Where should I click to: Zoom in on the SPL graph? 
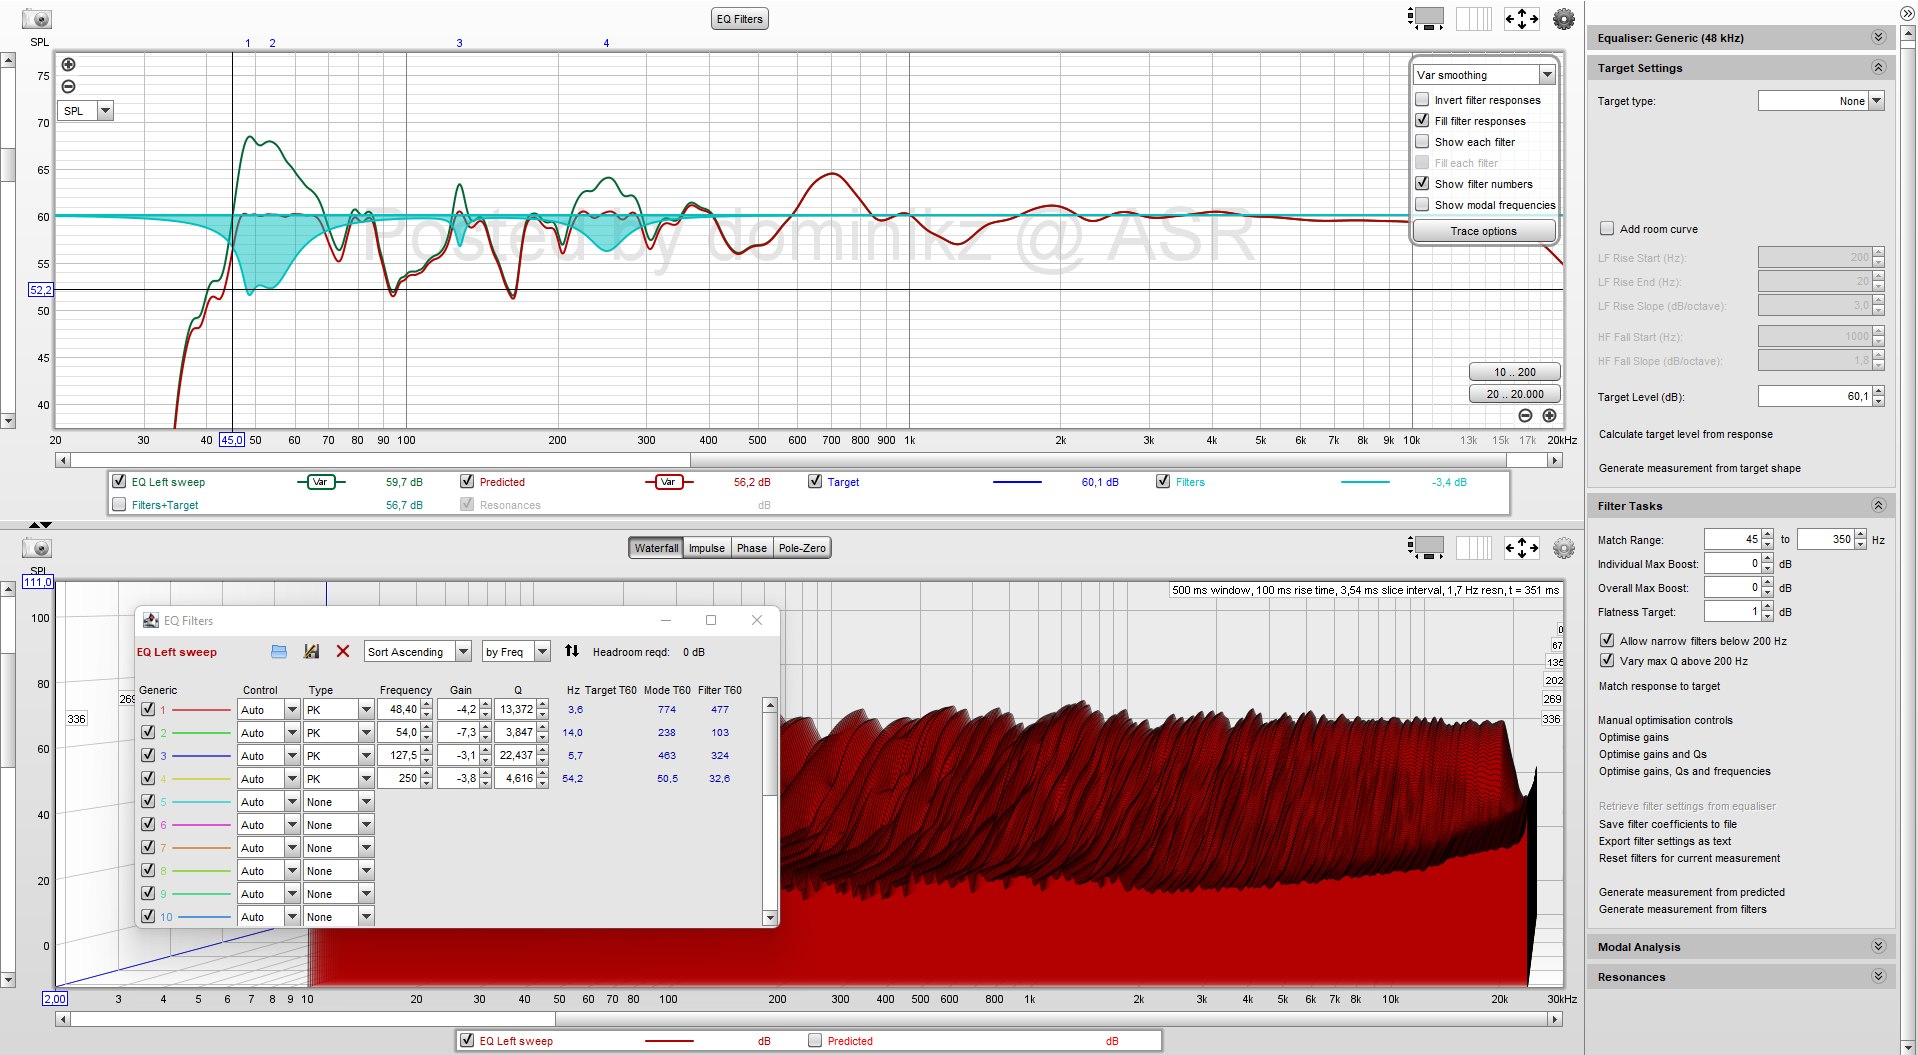click(68, 65)
